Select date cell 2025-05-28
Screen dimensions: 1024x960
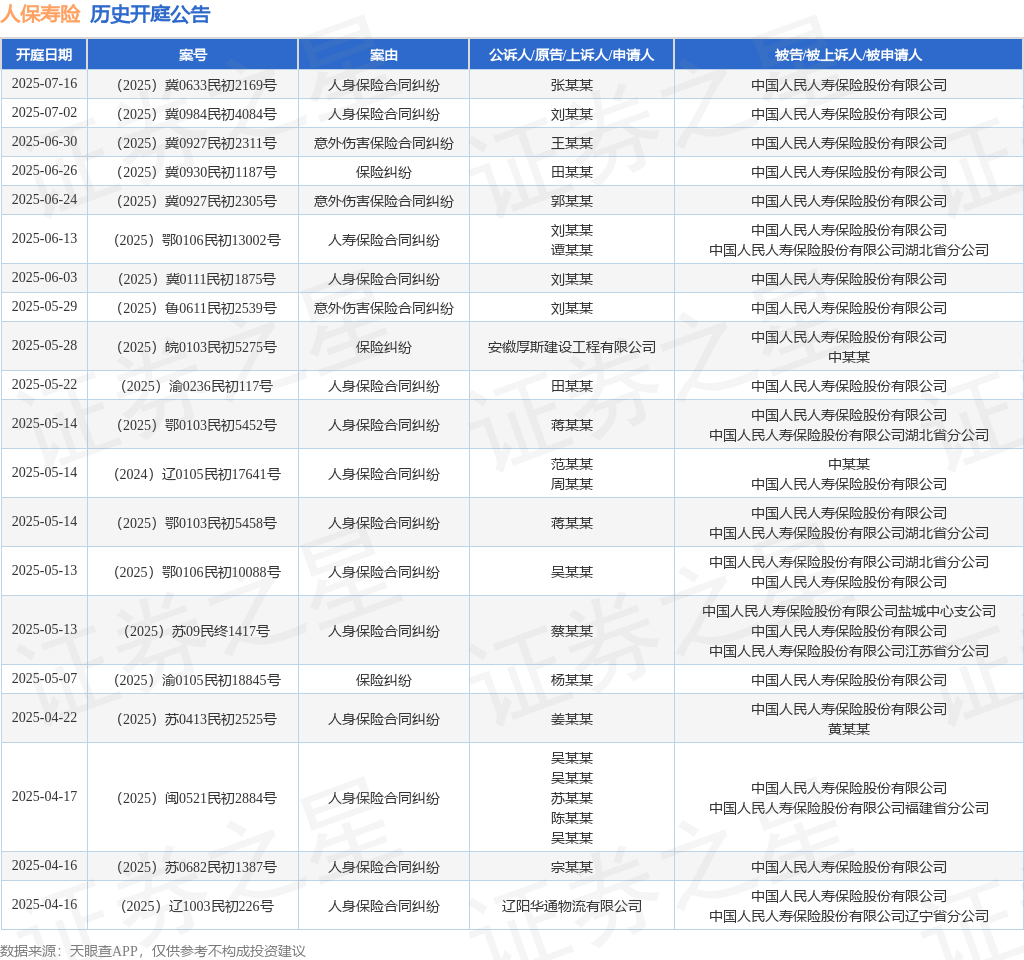[x=44, y=345]
